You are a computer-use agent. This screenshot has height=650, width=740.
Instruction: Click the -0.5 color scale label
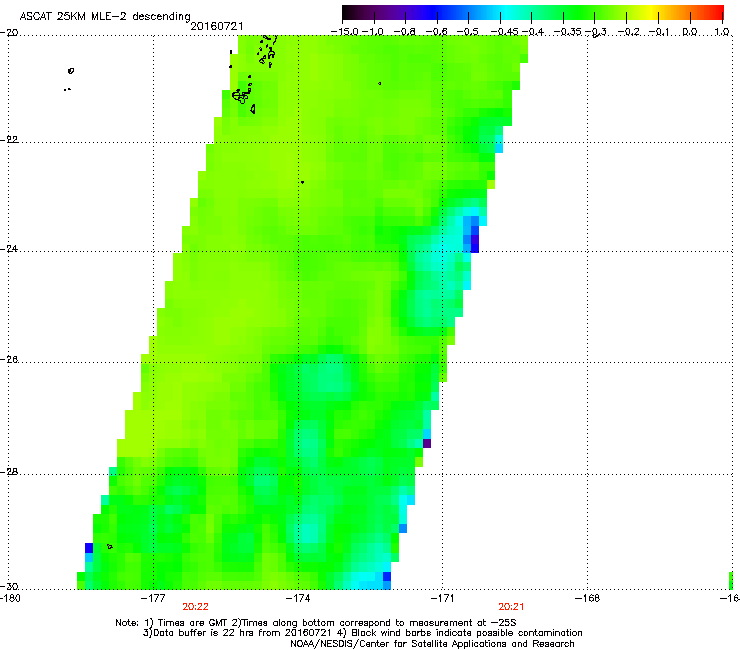click(468, 32)
